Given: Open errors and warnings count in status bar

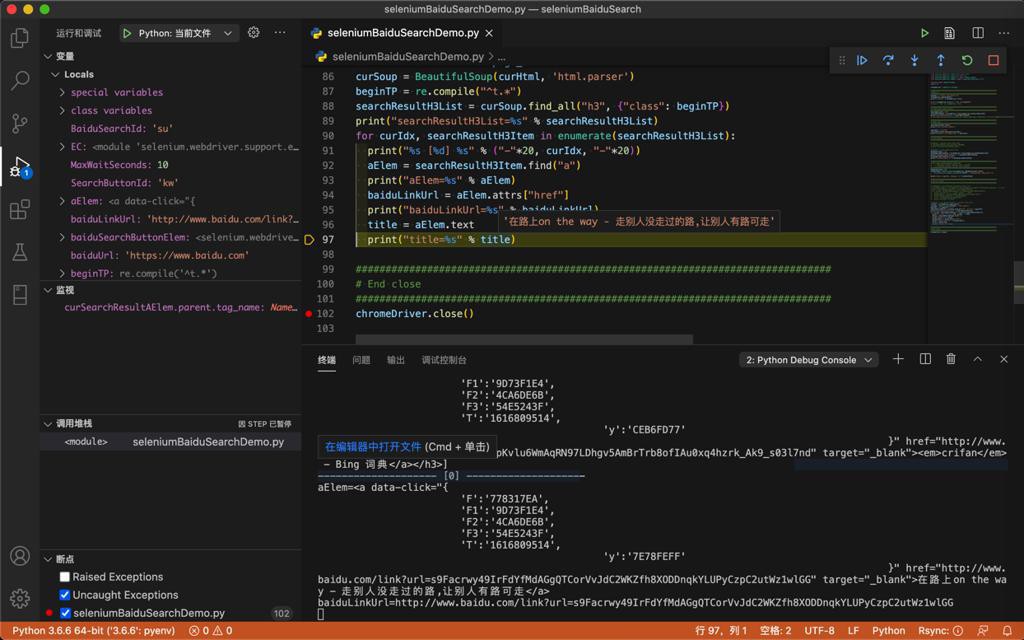Looking at the screenshot, I should click(210, 631).
